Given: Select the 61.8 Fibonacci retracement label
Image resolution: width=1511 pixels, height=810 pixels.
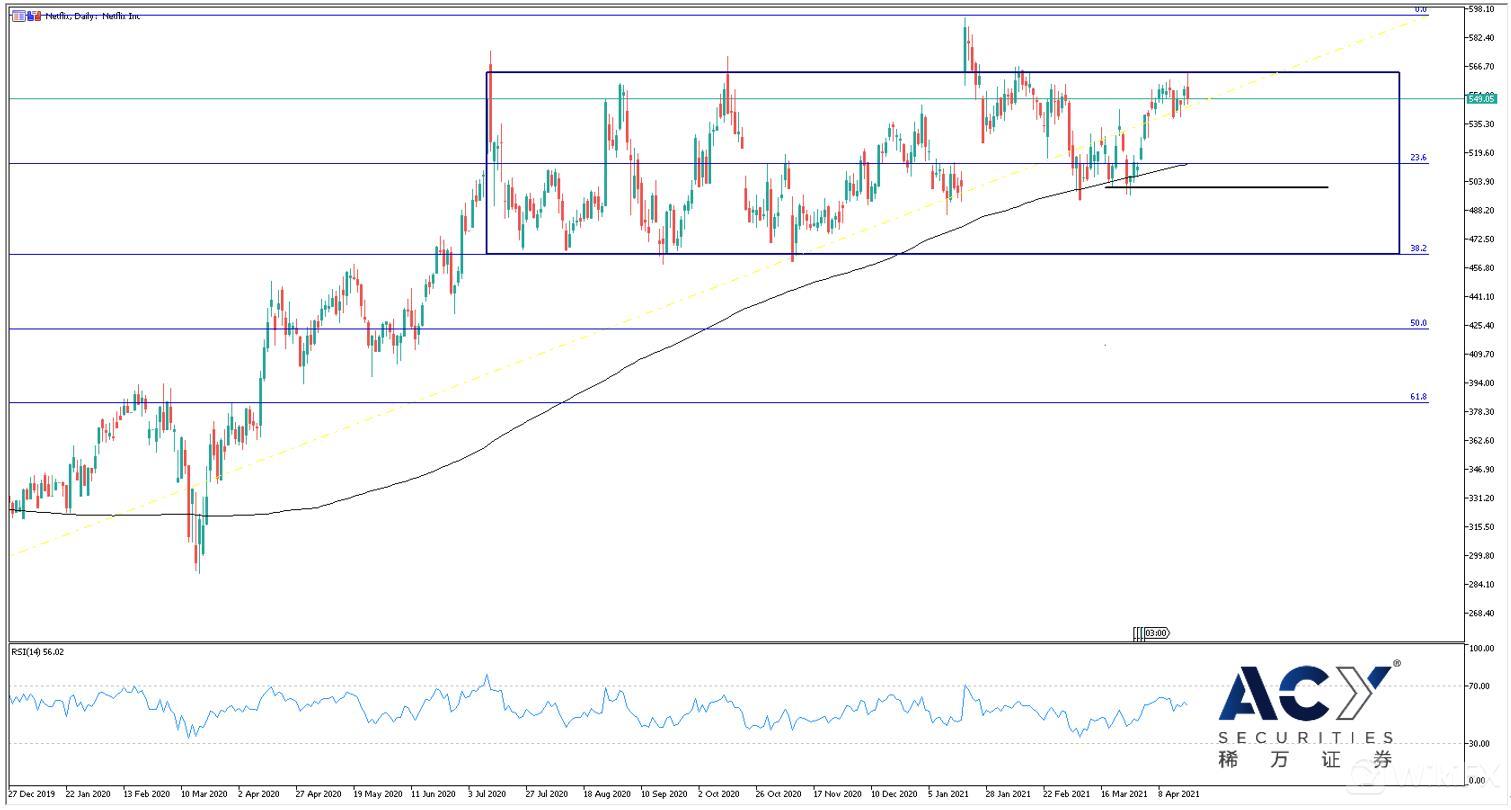Looking at the screenshot, I should (x=1418, y=397).
